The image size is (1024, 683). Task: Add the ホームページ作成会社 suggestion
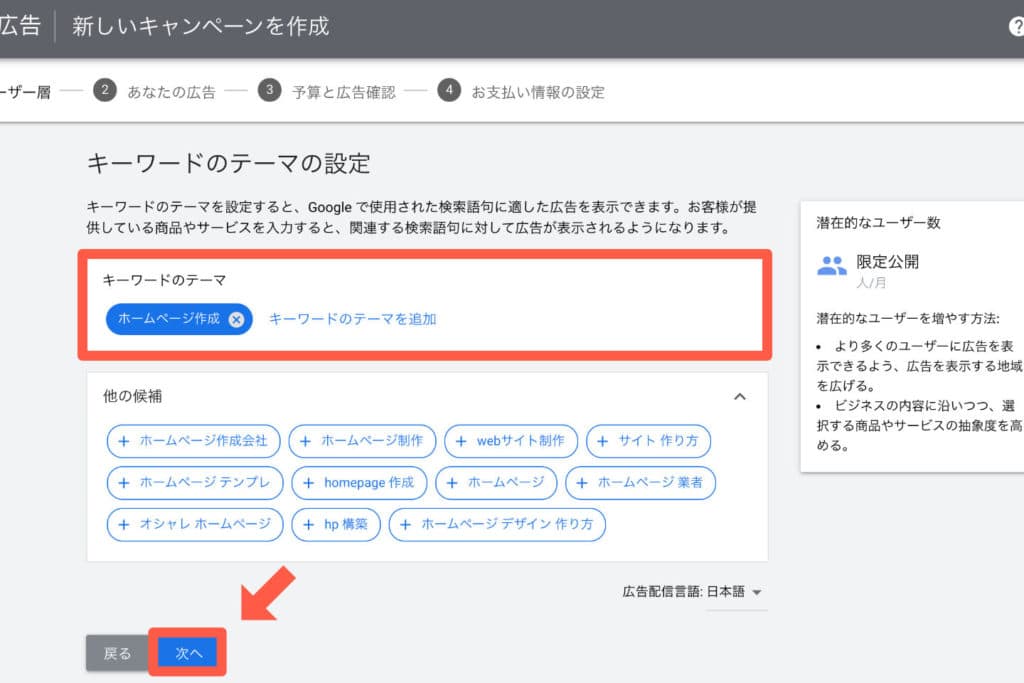point(194,440)
